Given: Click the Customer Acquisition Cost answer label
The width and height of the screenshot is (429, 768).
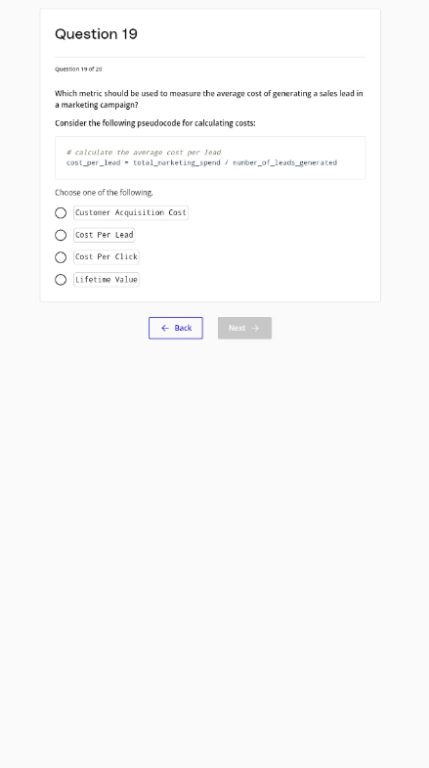Looking at the screenshot, I should (131, 213).
